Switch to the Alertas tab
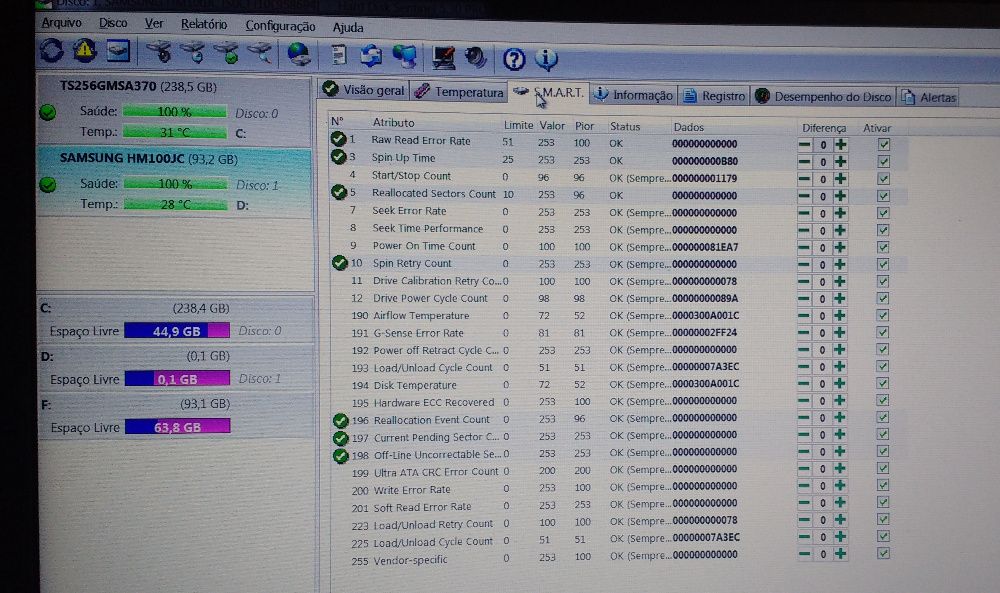Screen dimensions: 1000x593 point(929,97)
